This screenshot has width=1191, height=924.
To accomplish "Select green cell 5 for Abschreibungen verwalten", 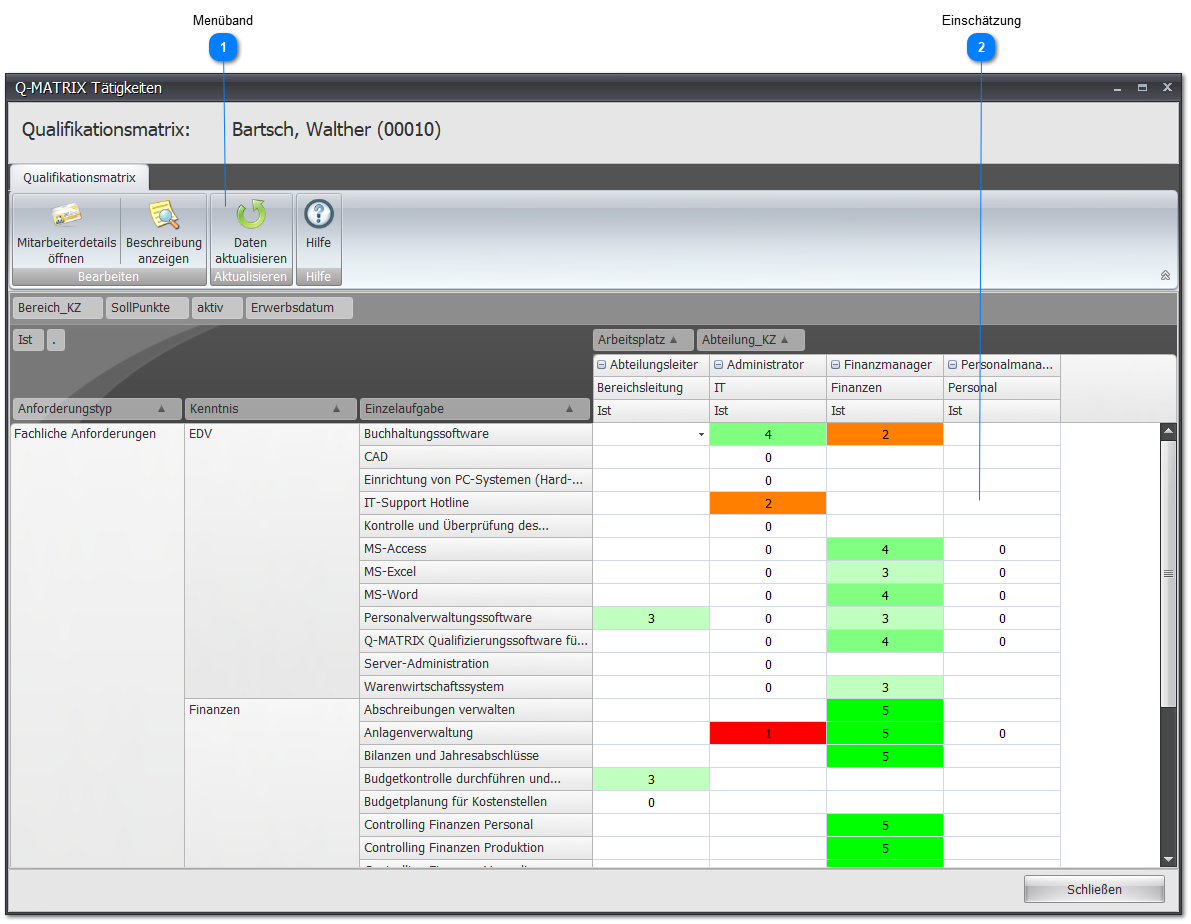I will (885, 710).
